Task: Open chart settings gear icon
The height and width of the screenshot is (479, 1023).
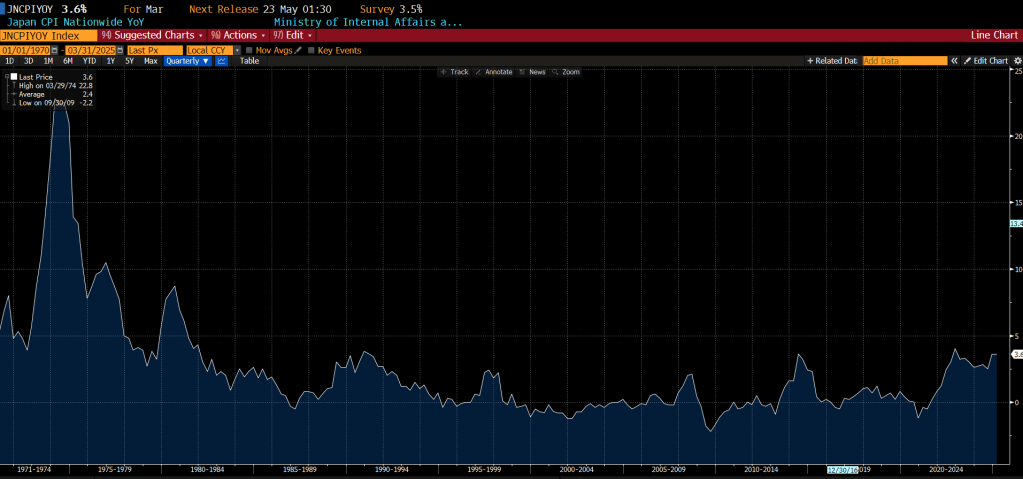Action: tap(1016, 61)
